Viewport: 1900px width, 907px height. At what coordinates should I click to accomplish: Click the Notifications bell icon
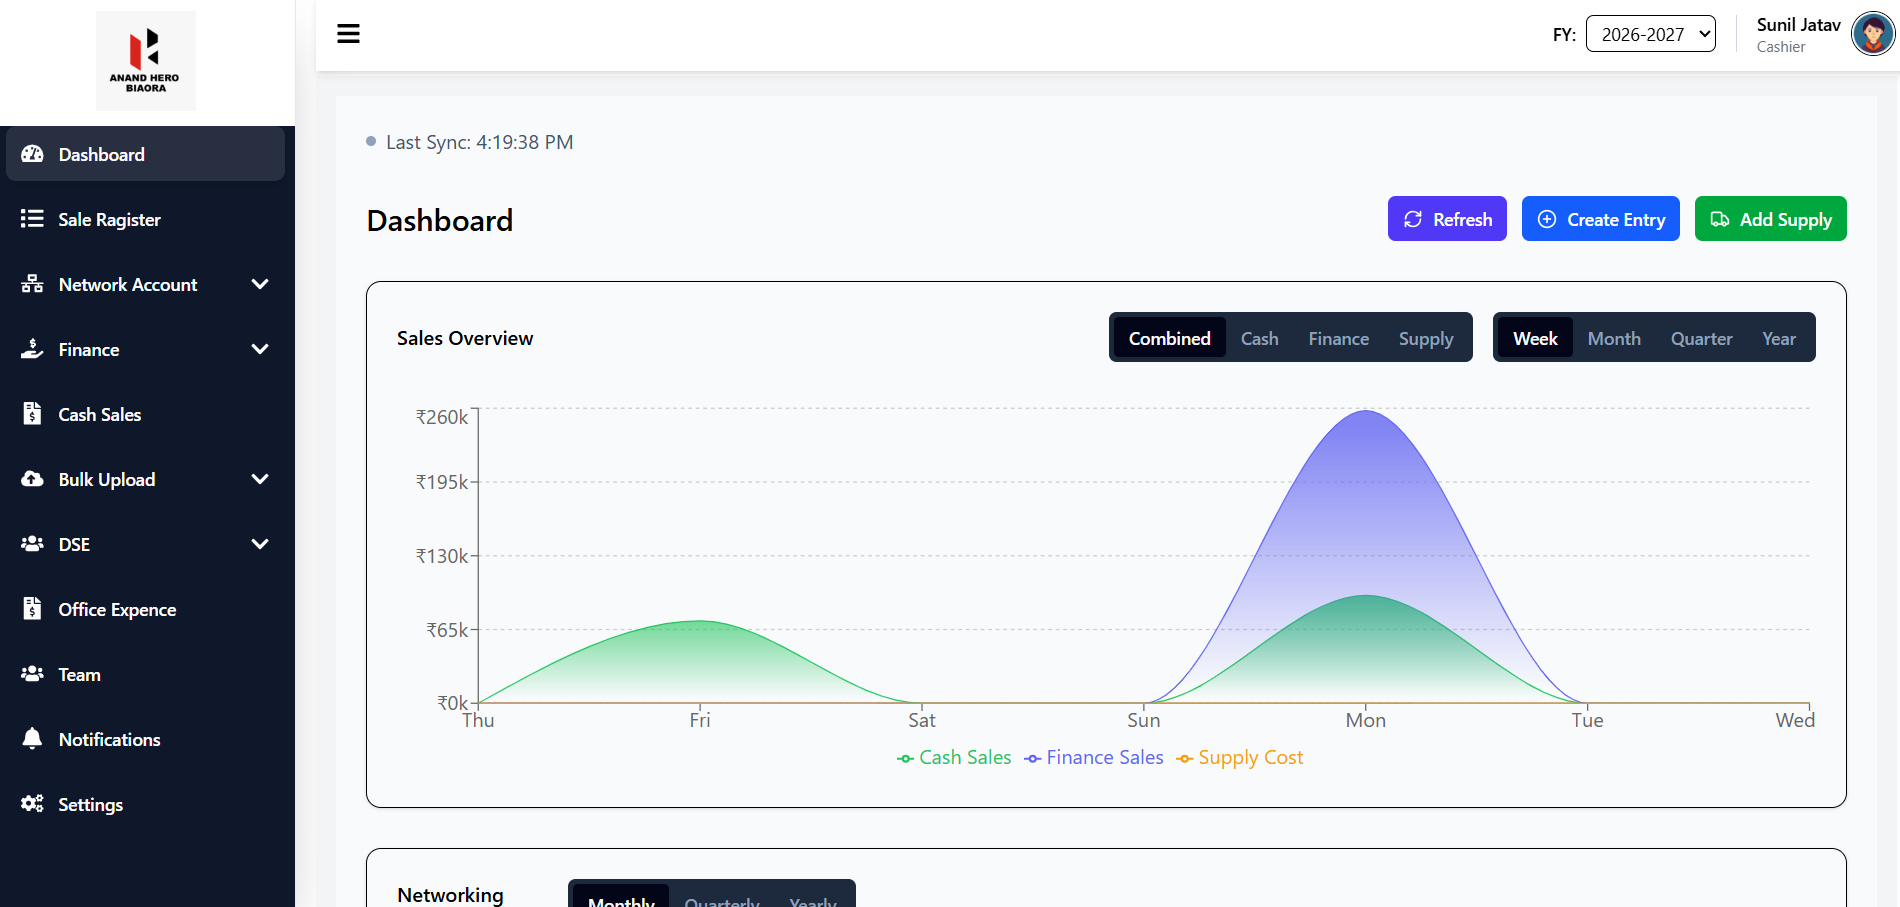pyautogui.click(x=32, y=739)
